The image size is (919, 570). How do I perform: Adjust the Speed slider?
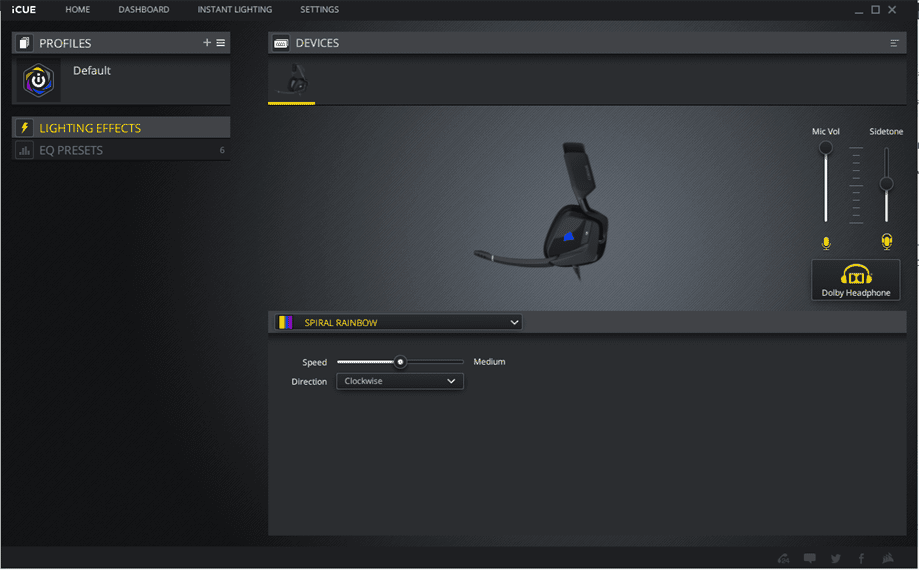point(400,362)
